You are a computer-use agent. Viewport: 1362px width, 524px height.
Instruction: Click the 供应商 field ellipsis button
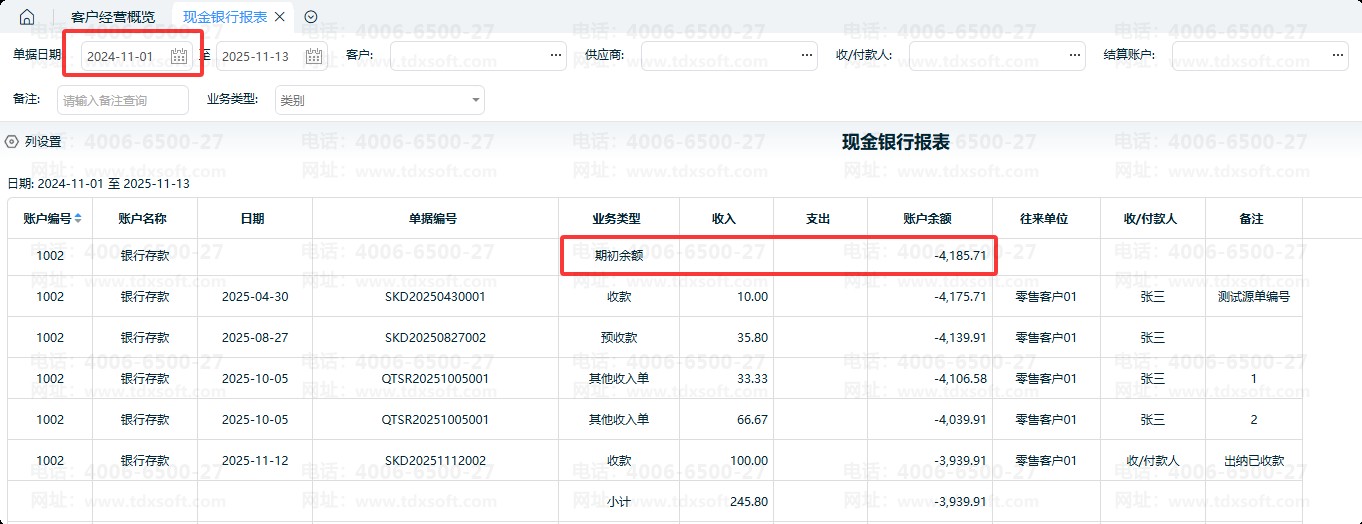click(806, 56)
